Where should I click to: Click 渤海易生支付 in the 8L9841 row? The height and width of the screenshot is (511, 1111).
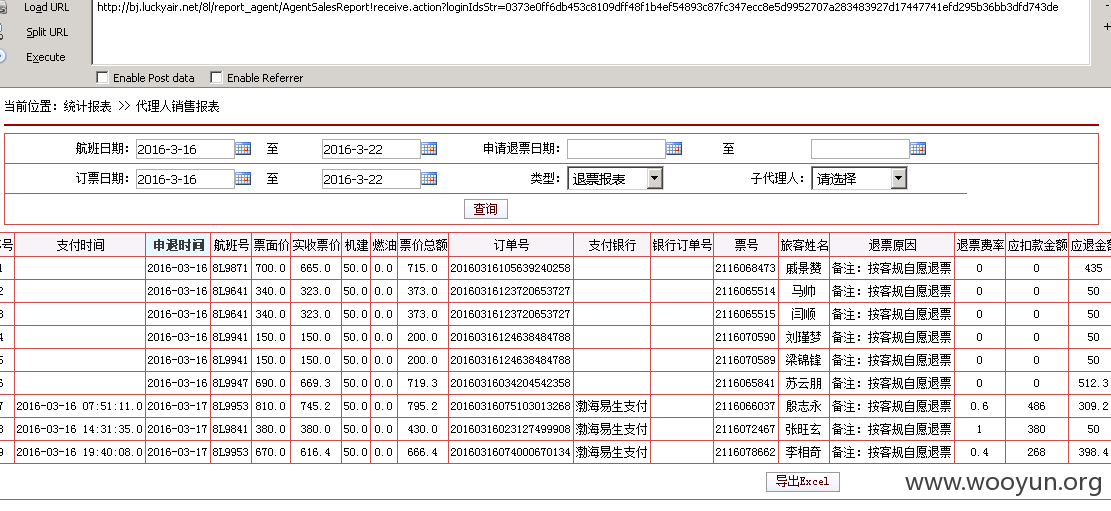tap(611, 429)
